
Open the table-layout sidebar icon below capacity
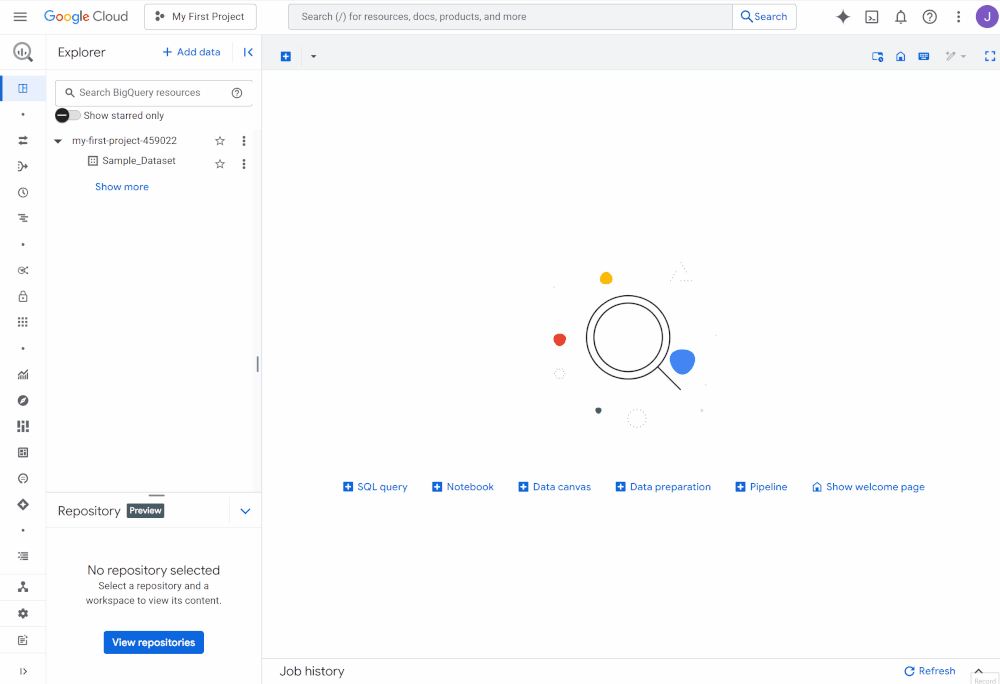pos(23,453)
